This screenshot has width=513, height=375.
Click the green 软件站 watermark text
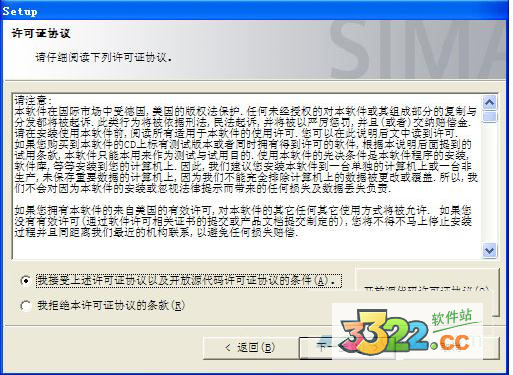pyautogui.click(x=452, y=317)
